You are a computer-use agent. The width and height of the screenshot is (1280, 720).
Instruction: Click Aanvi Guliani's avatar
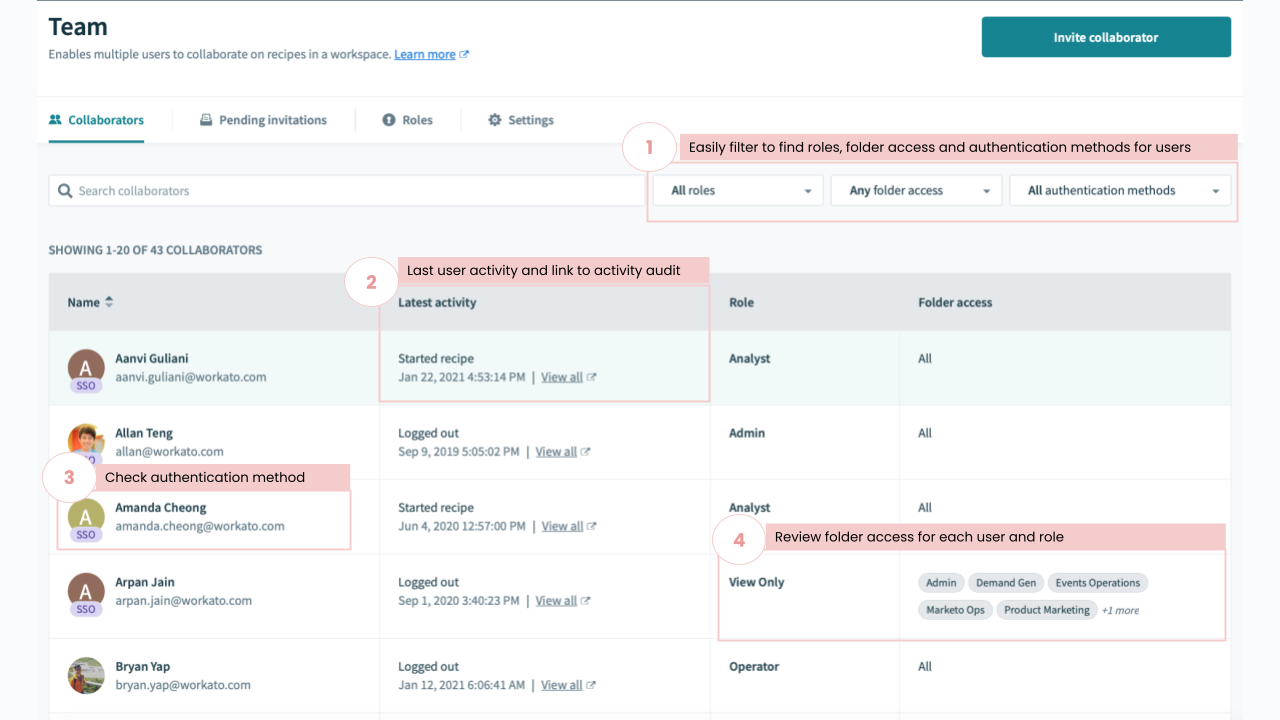click(x=86, y=367)
